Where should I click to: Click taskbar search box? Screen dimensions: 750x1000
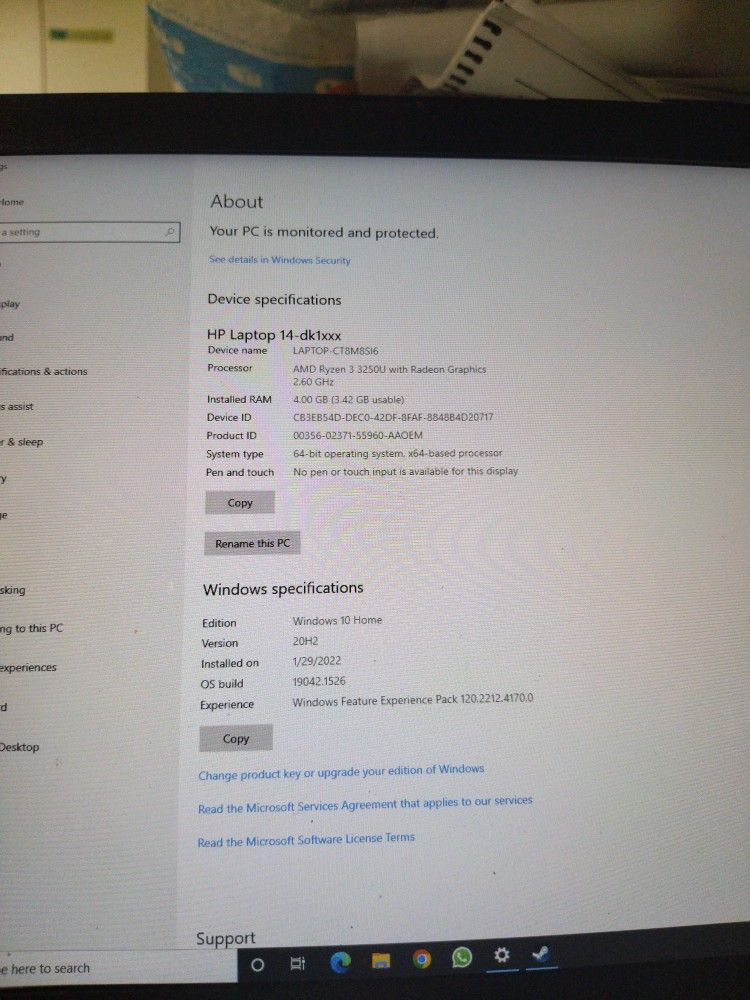pos(118,967)
